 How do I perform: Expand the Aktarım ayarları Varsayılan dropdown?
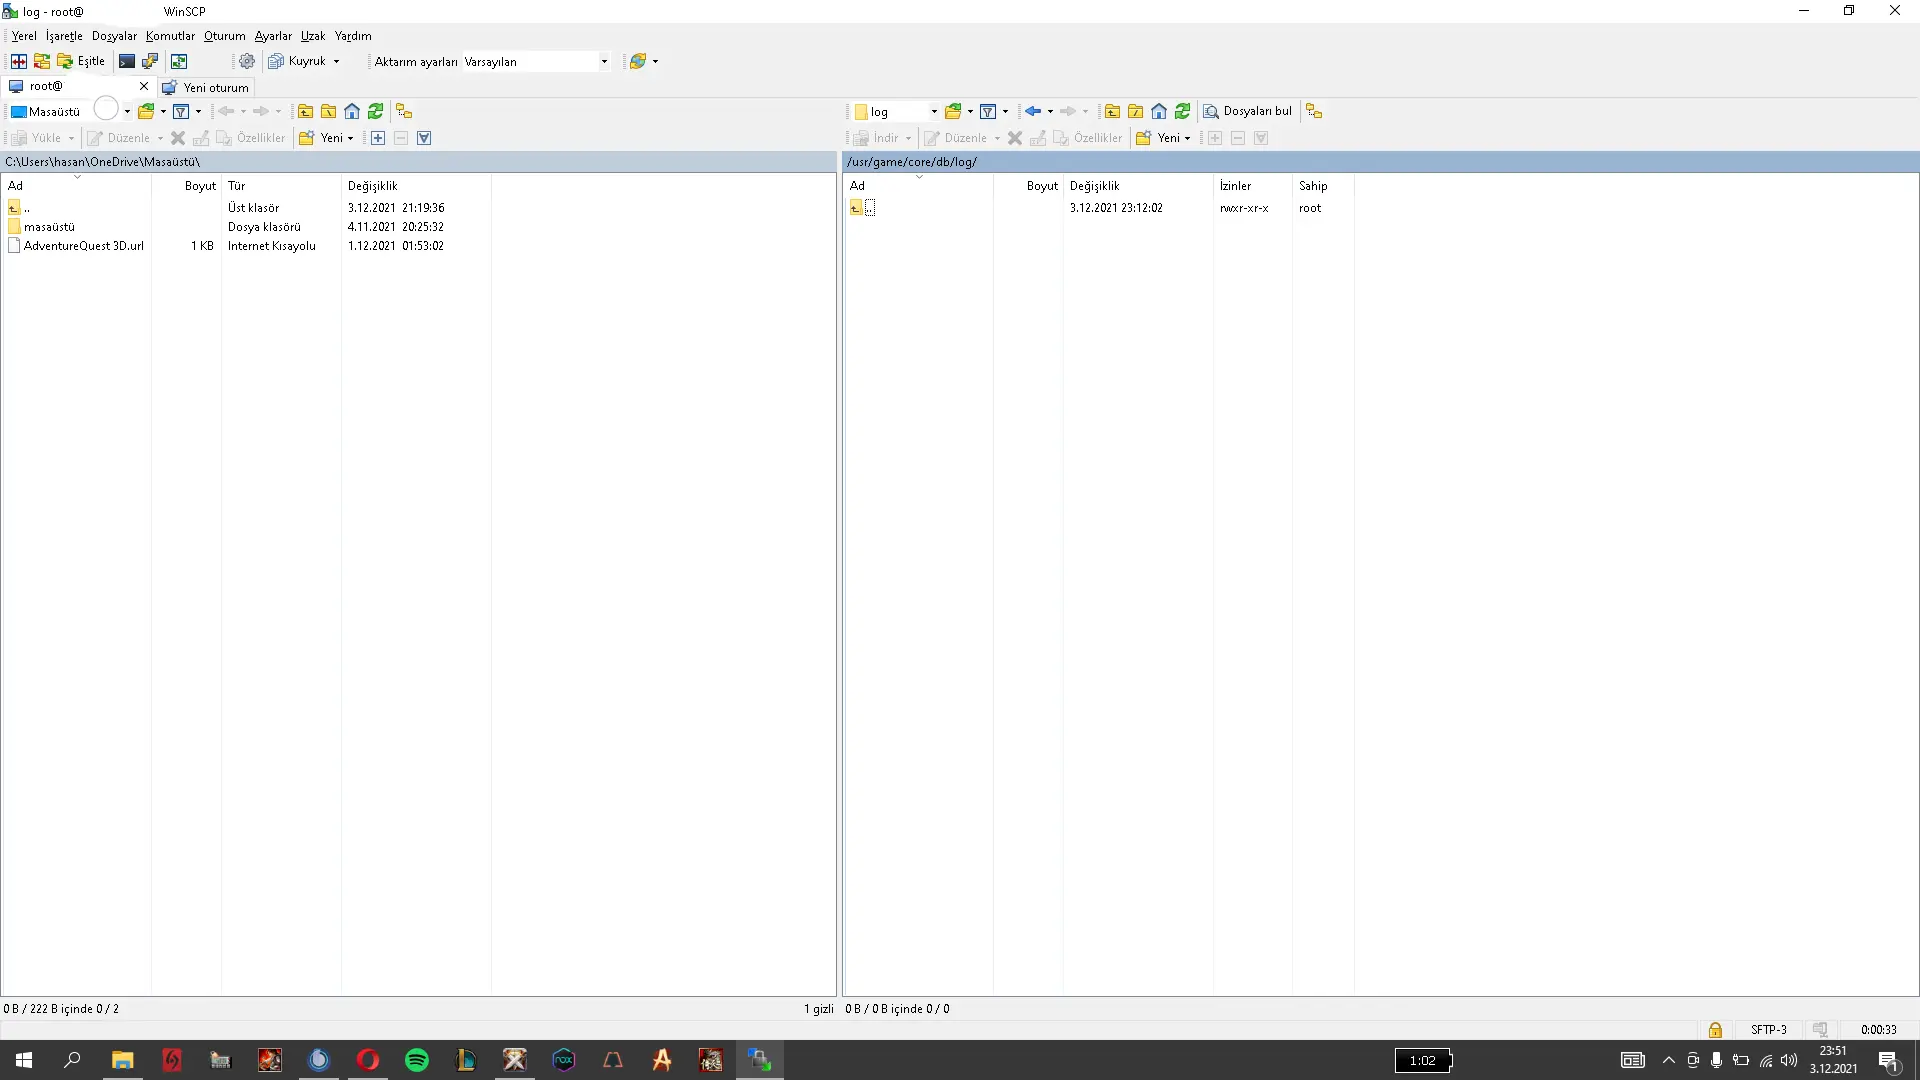(604, 62)
